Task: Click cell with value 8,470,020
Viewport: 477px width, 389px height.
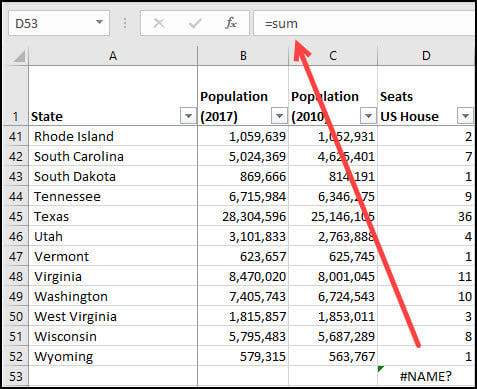Action: tap(243, 276)
